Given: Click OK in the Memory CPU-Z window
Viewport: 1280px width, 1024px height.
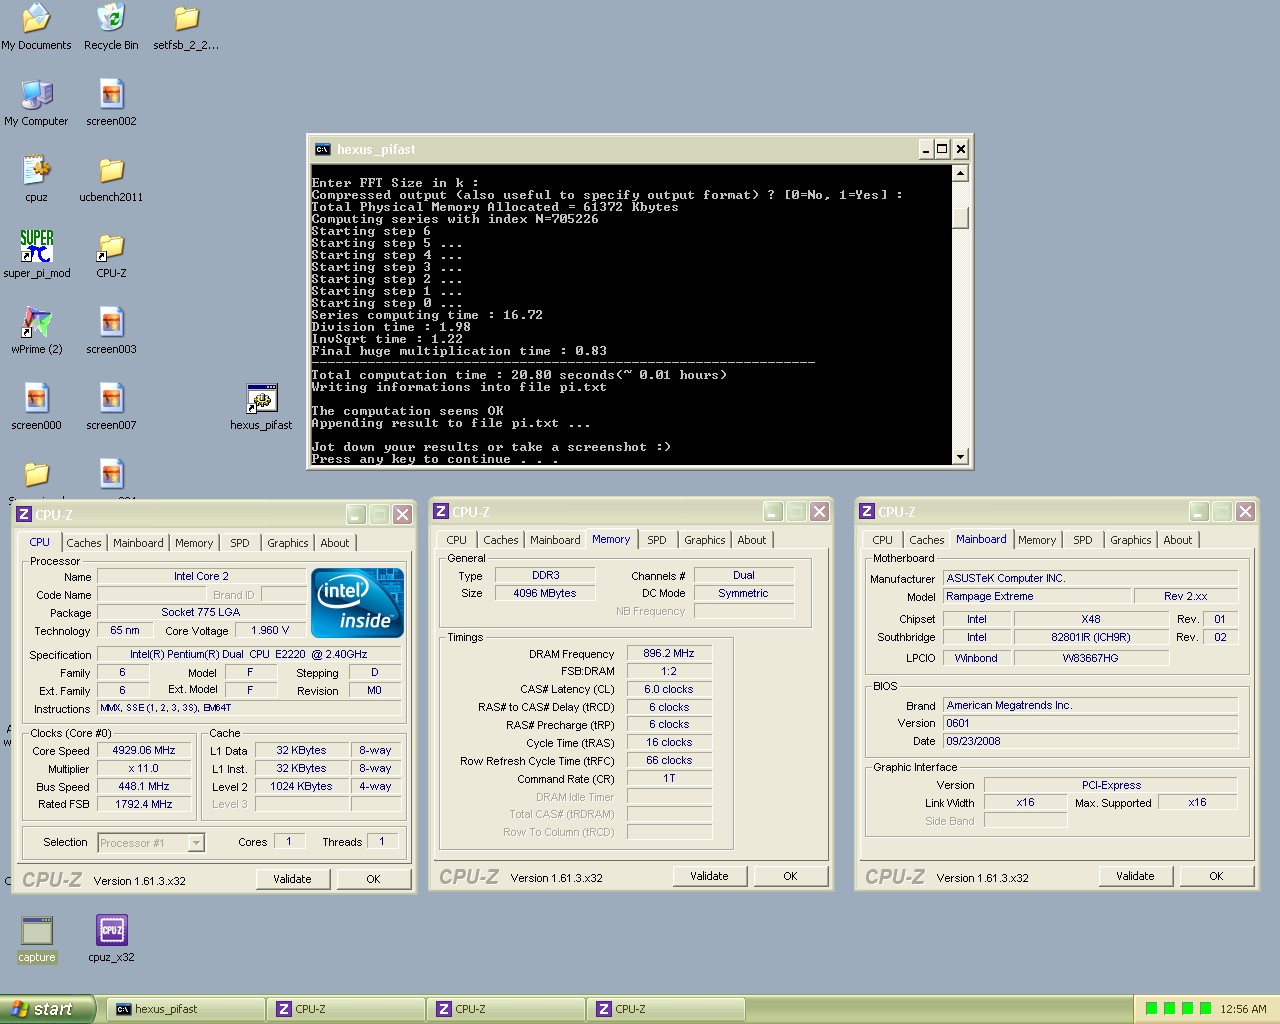Looking at the screenshot, I should [790, 876].
